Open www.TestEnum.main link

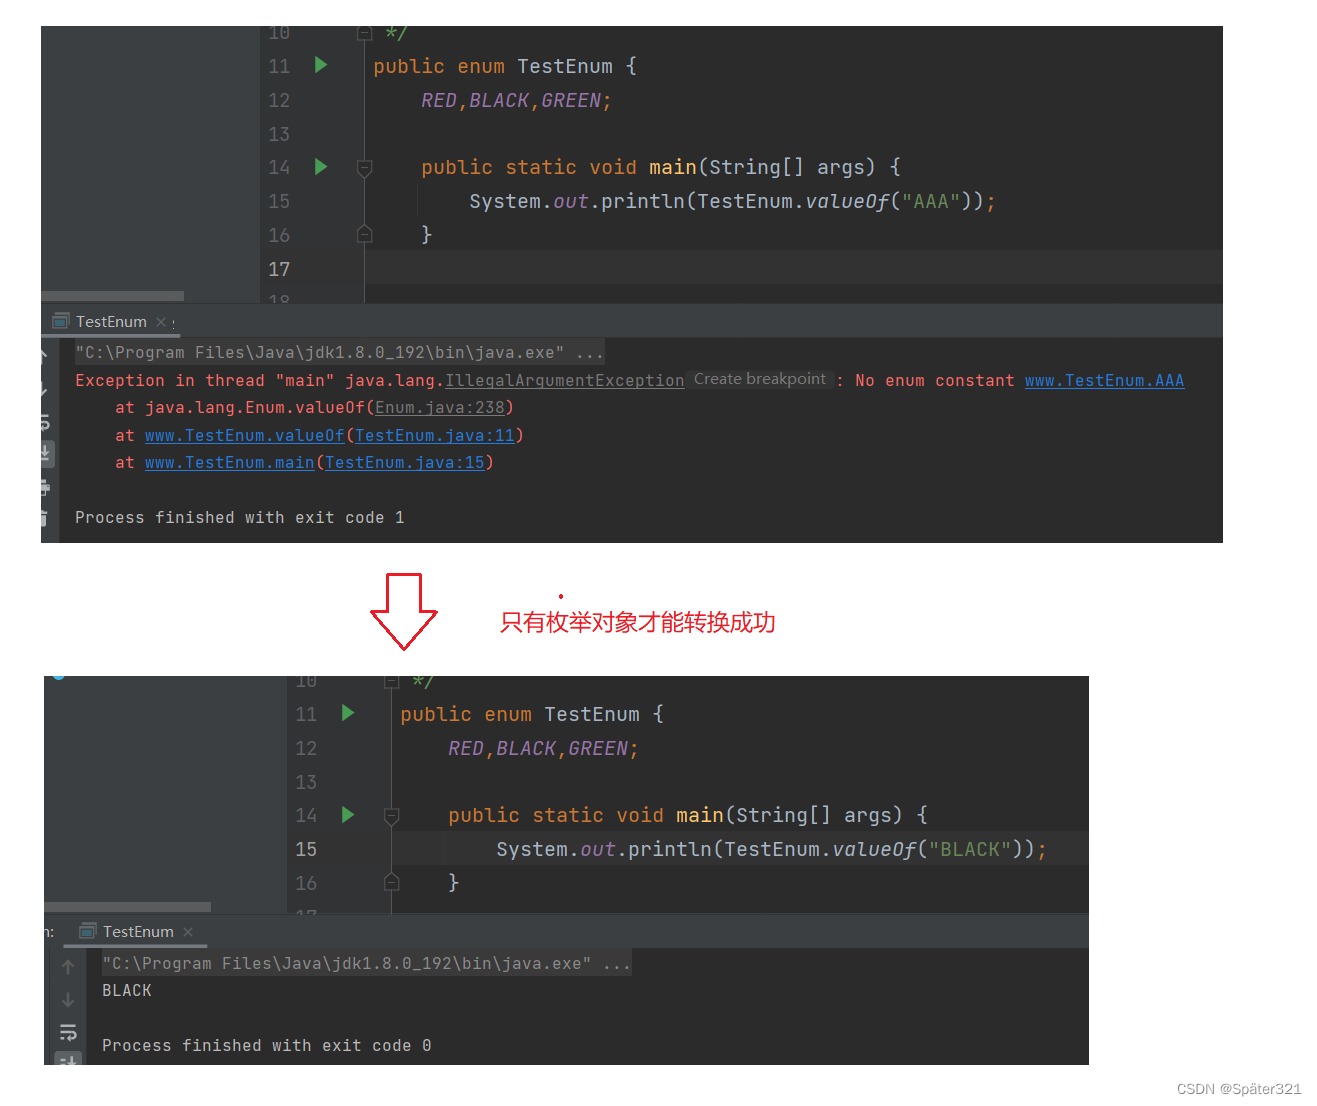(230, 462)
